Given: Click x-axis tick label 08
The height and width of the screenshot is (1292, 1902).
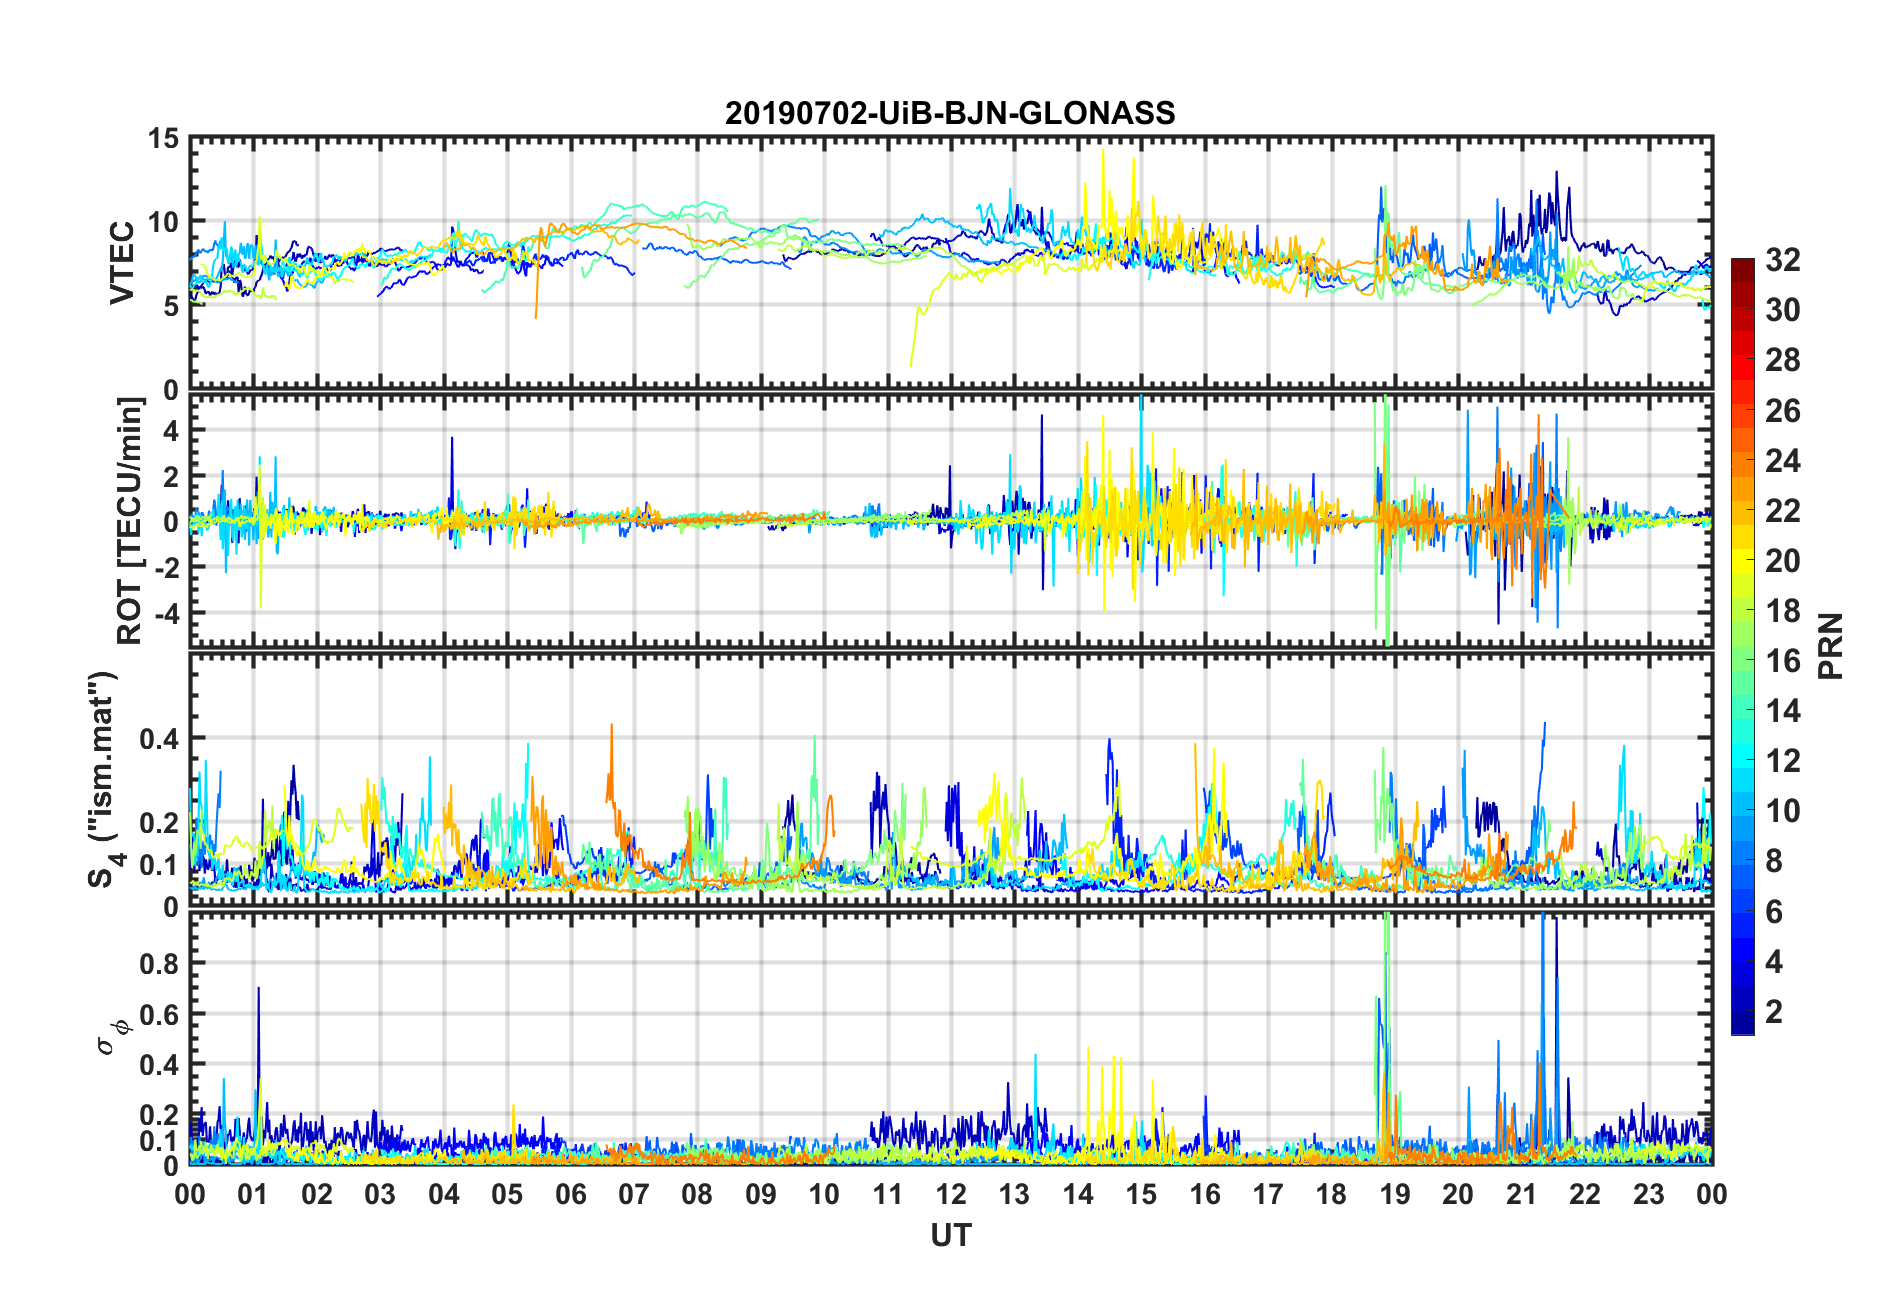Looking at the screenshot, I should [697, 1194].
